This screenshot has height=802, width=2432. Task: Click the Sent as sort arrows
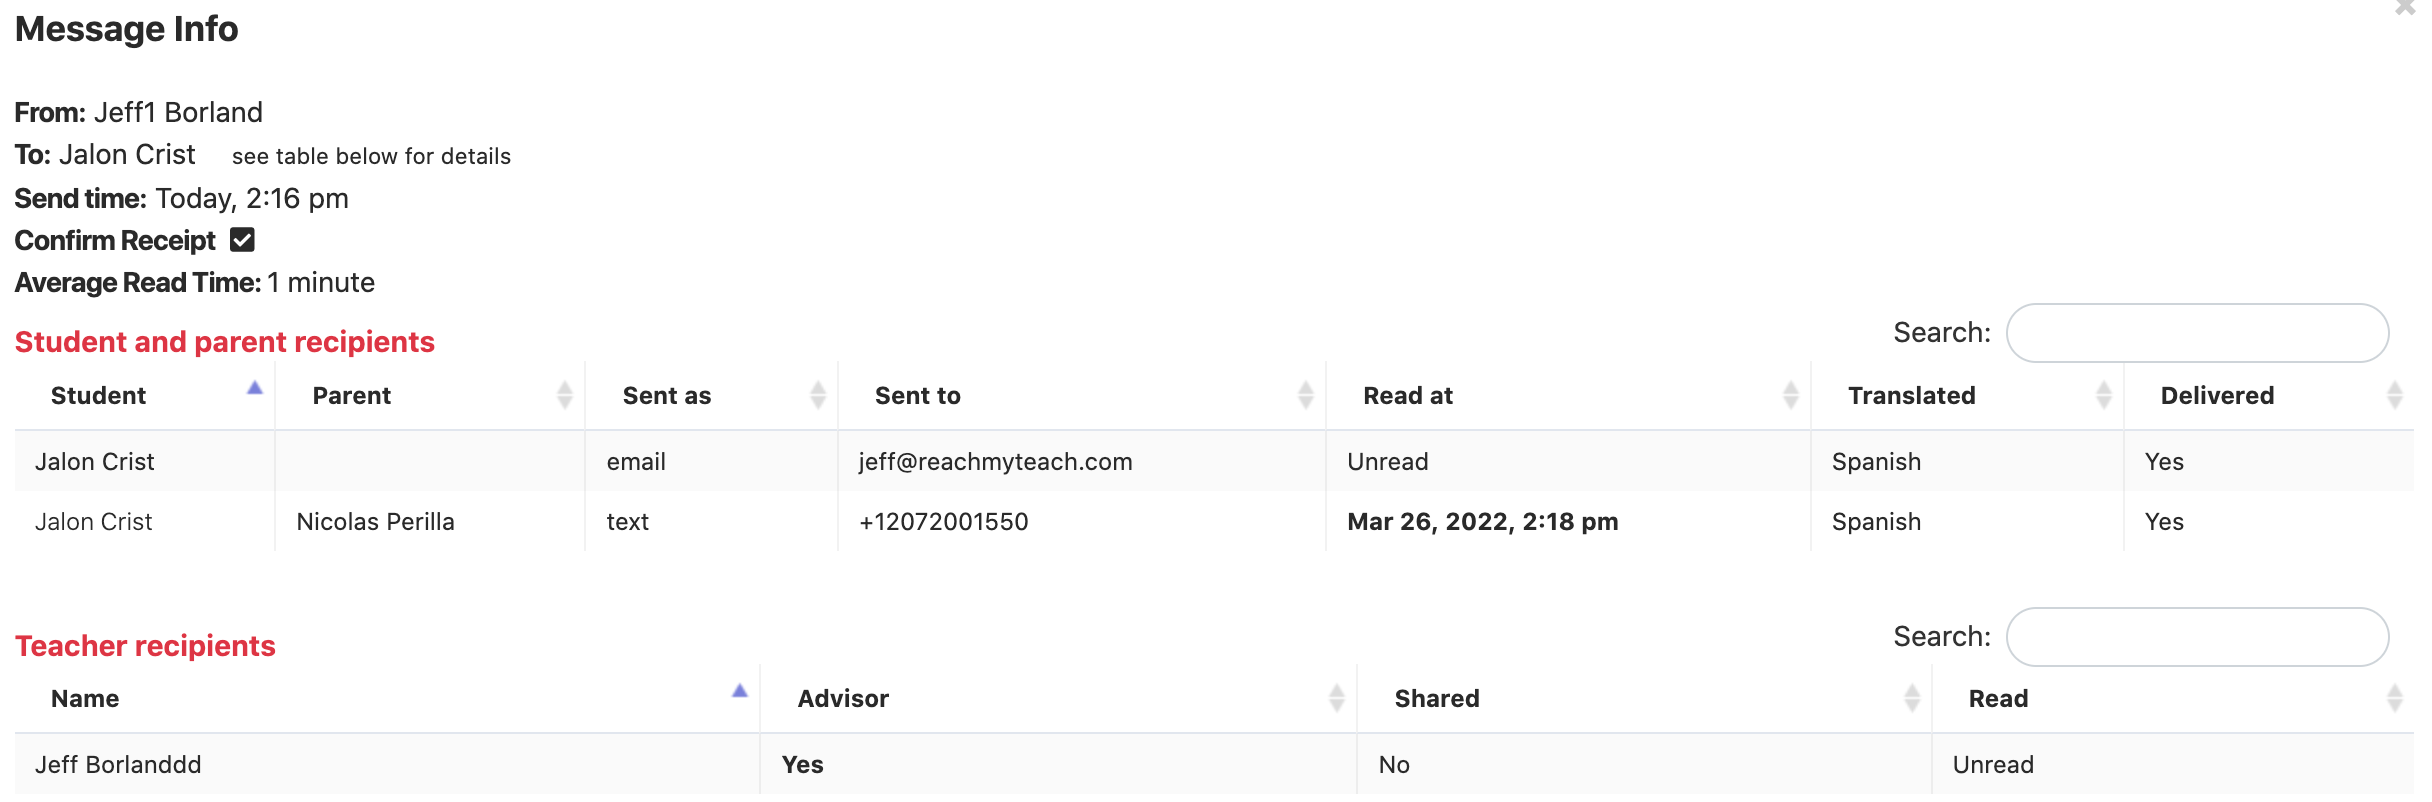click(x=818, y=395)
